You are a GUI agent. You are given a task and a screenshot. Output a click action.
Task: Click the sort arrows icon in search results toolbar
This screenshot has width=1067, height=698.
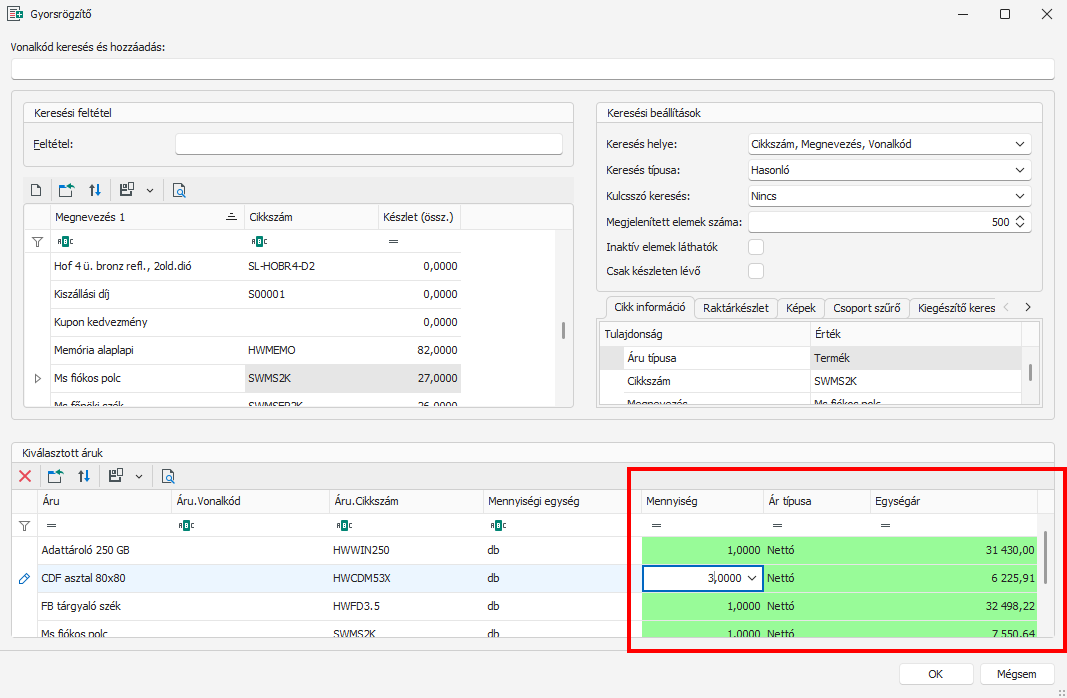tap(95, 190)
